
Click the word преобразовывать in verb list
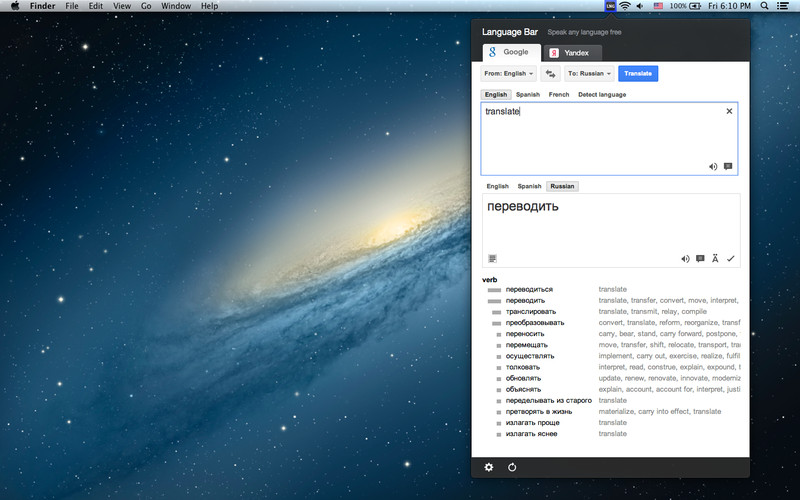(x=535, y=322)
